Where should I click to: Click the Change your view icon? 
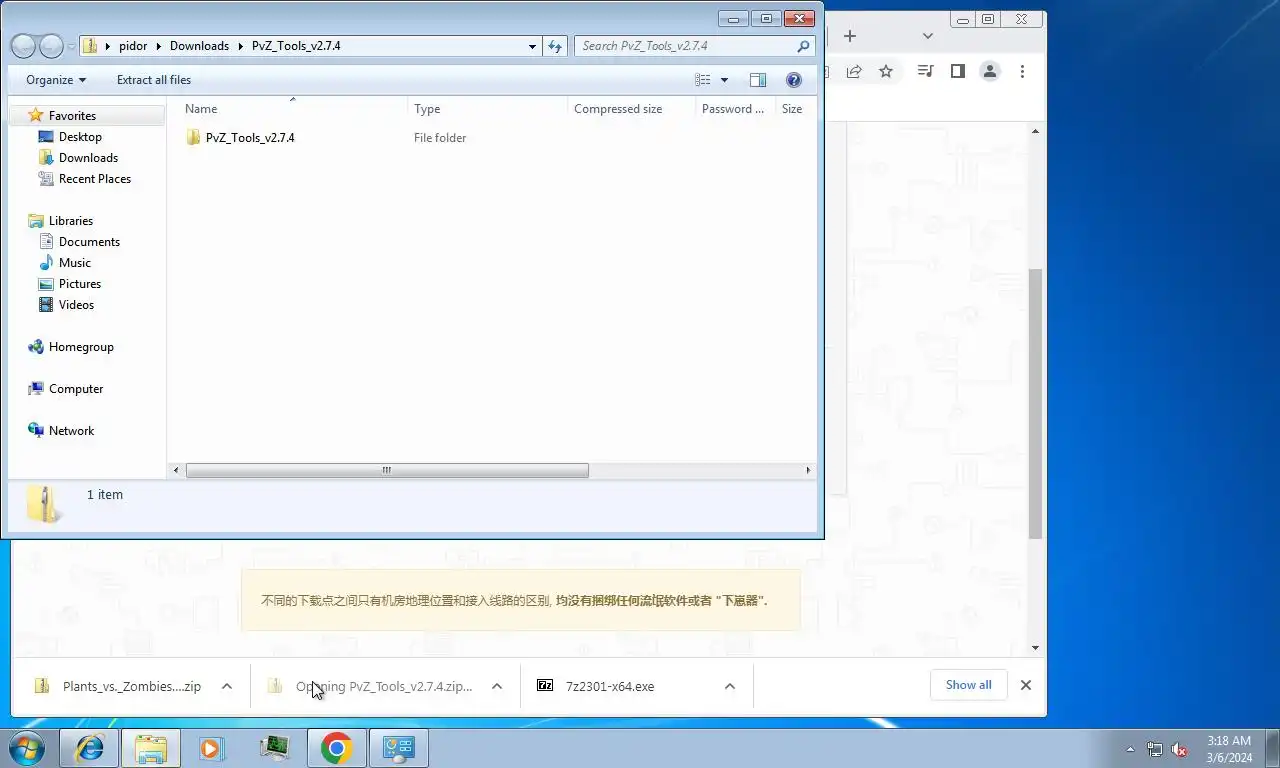[x=703, y=80]
